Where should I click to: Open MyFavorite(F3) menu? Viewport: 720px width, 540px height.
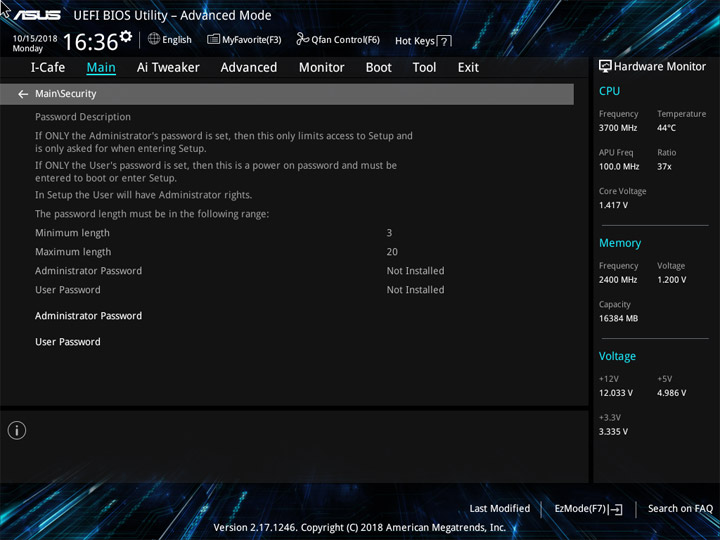252,40
